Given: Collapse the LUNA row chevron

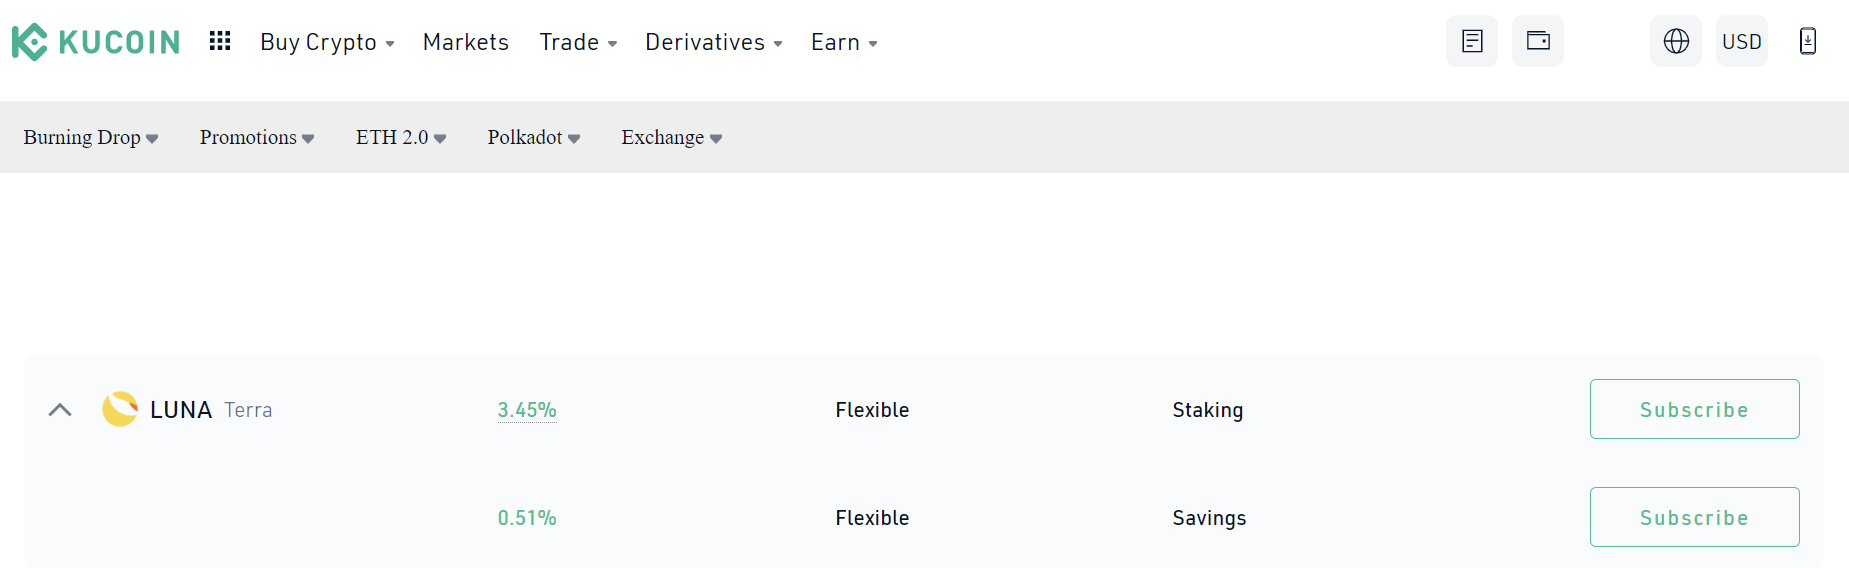Looking at the screenshot, I should pyautogui.click(x=60, y=410).
